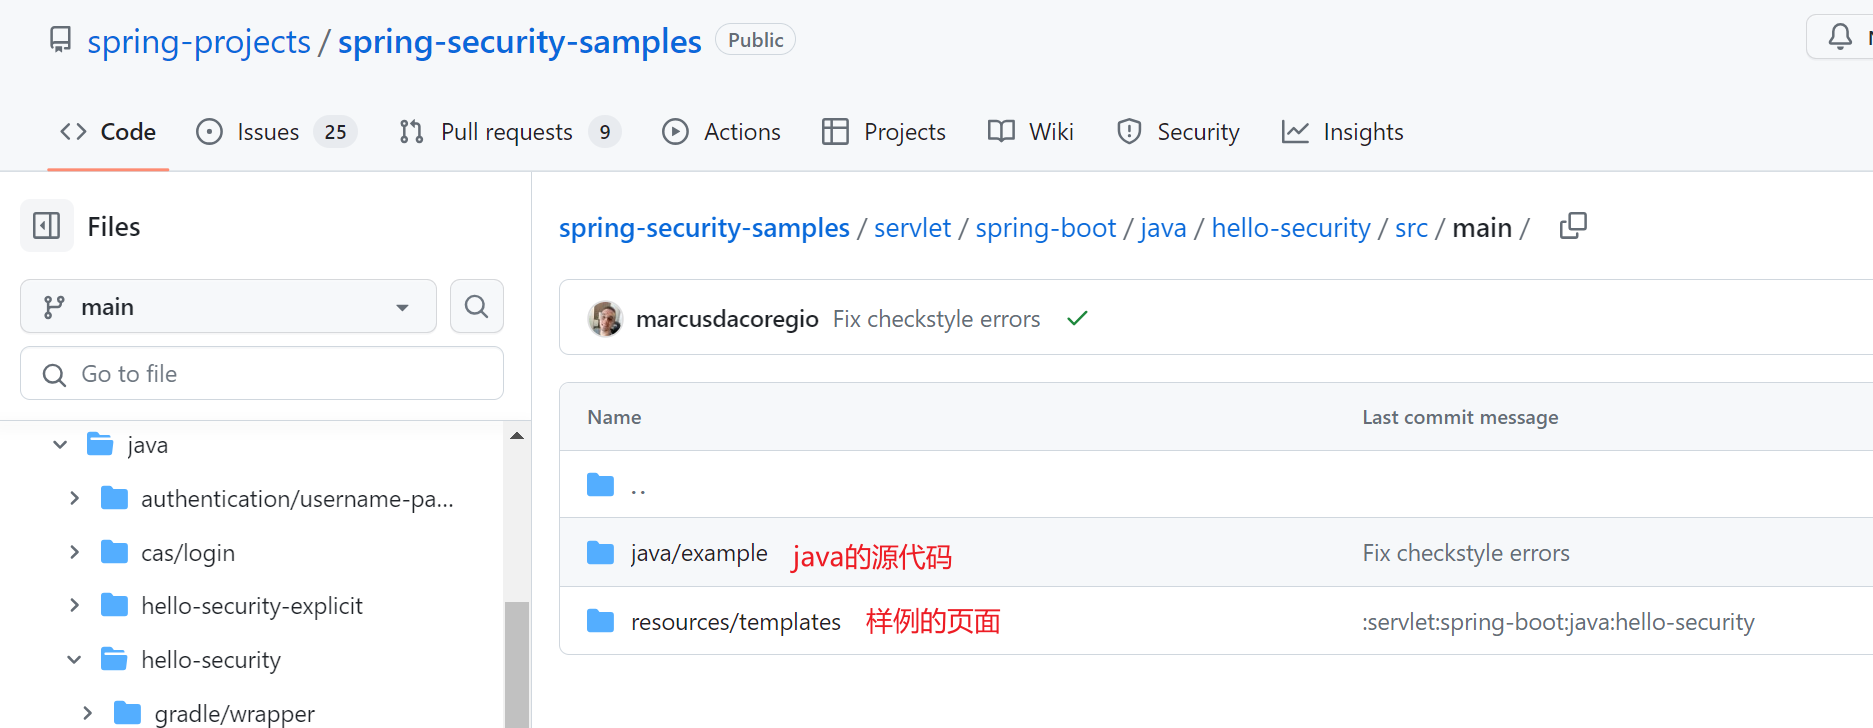Click the Public visibility label

(755, 40)
